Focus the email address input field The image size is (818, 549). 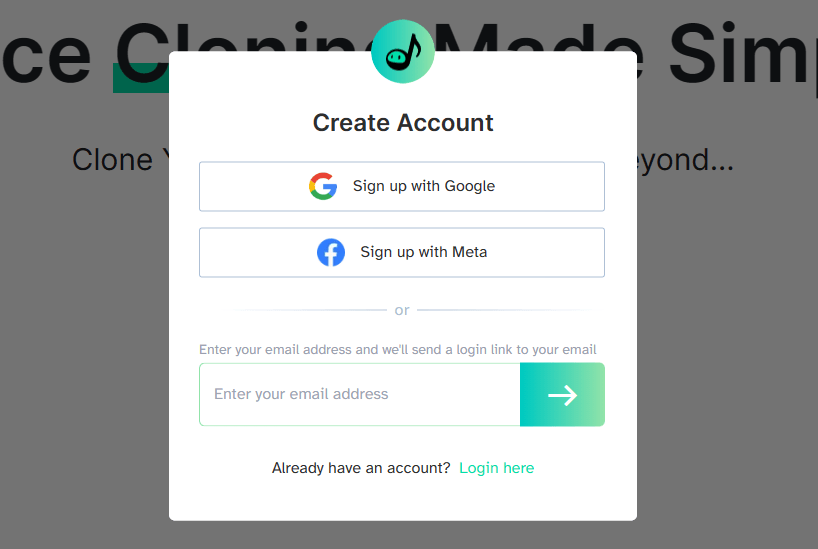pyautogui.click(x=360, y=395)
